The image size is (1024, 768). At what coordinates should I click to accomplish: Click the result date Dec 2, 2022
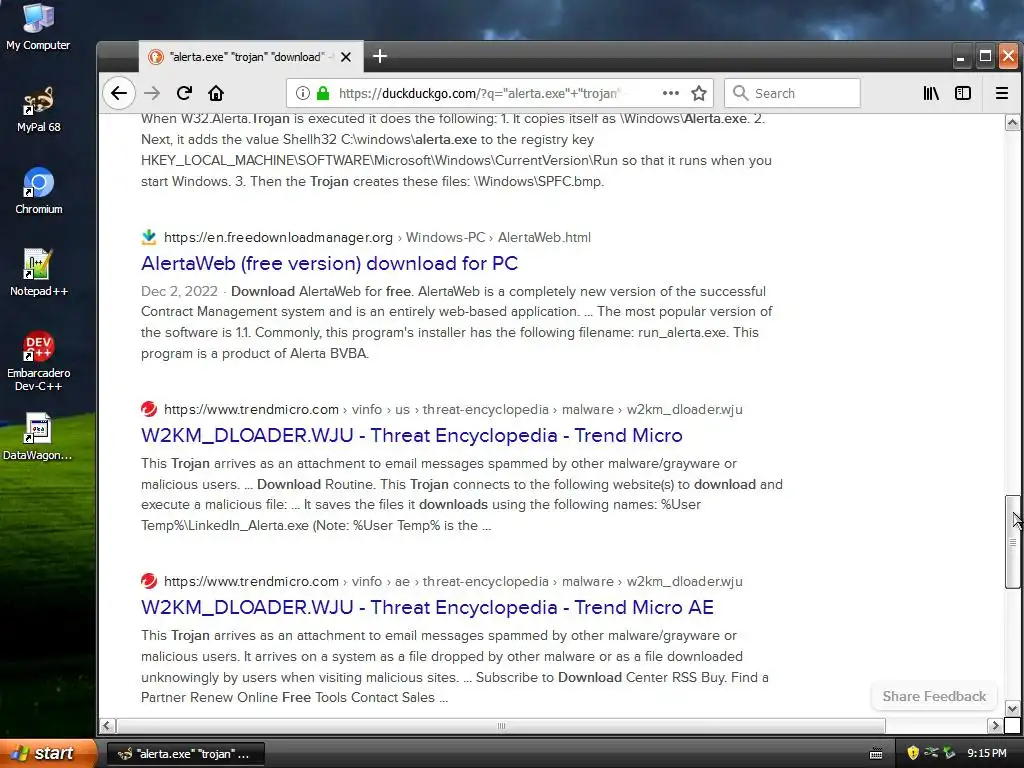[x=180, y=291]
